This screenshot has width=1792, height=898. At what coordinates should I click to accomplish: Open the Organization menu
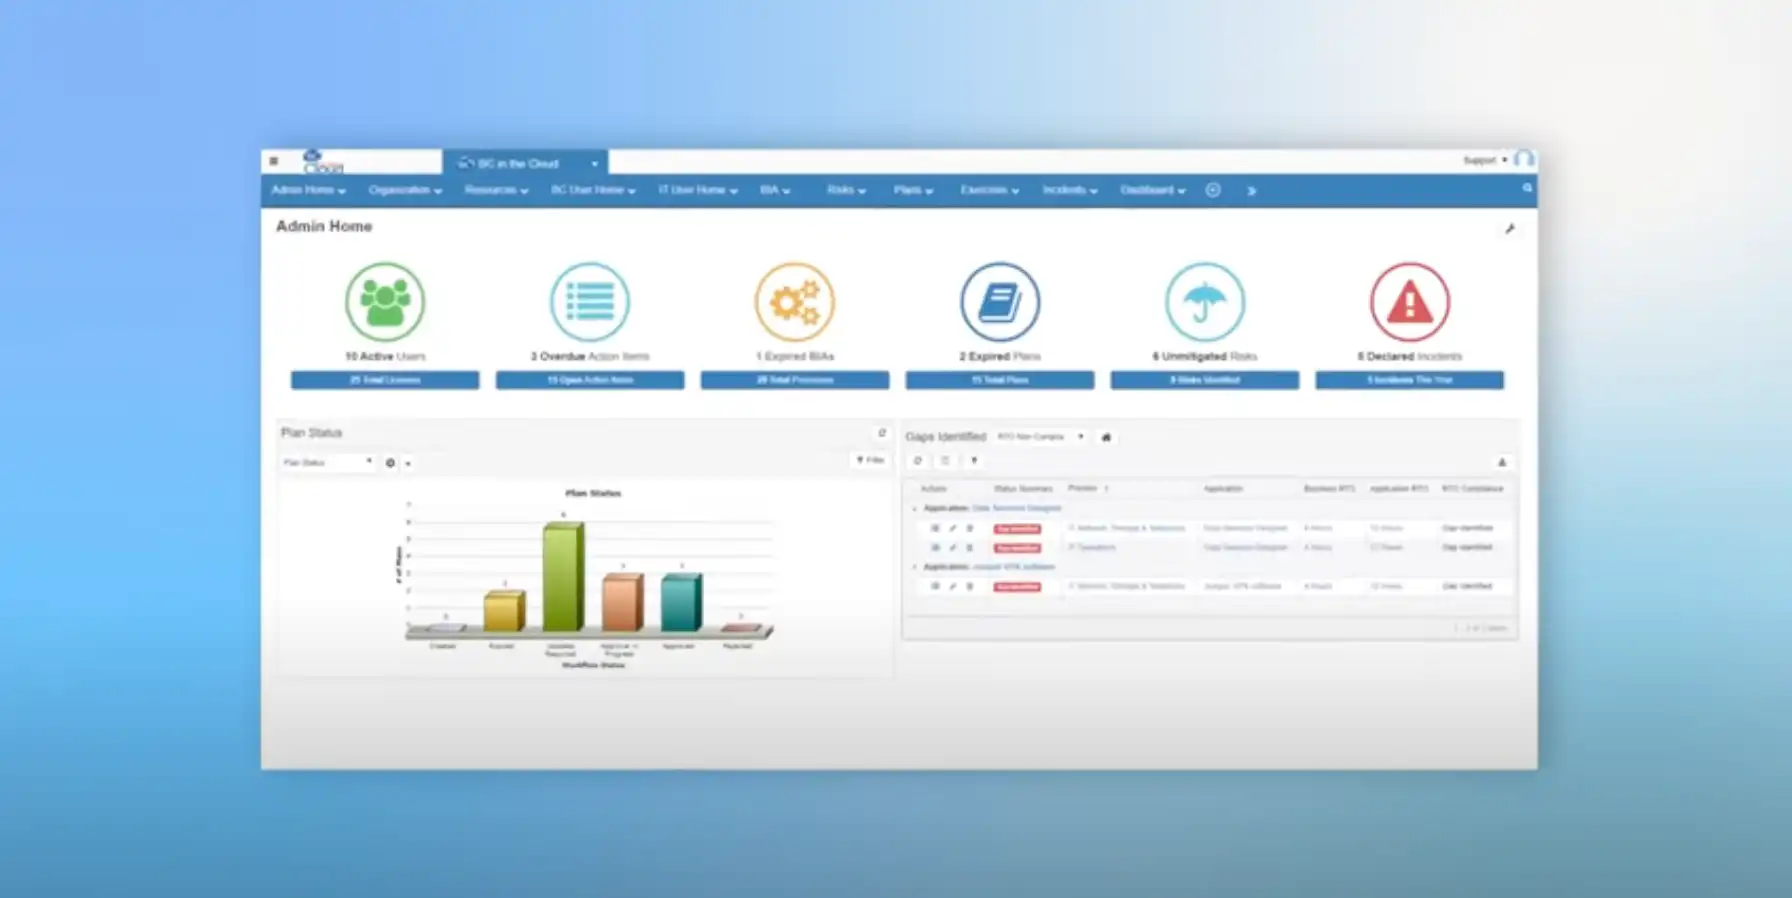click(405, 190)
